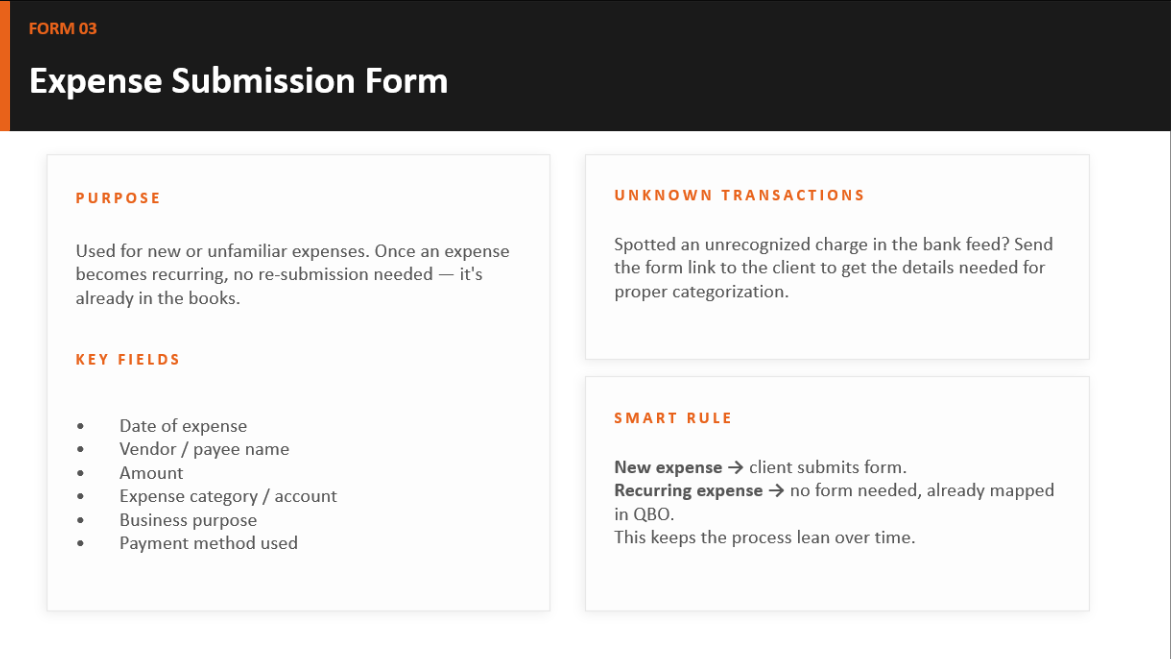Select the bold 'Recurring expense' text

[x=688, y=491]
